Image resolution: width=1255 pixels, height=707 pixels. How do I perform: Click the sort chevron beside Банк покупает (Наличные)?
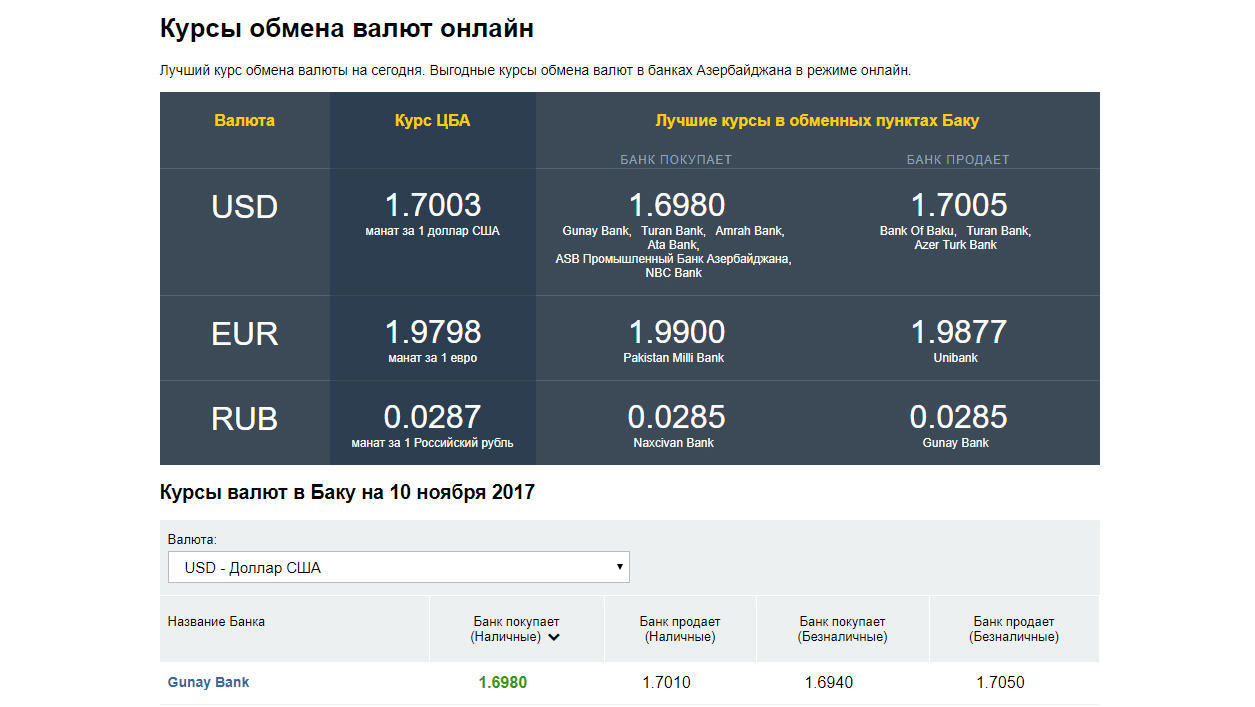coord(554,637)
